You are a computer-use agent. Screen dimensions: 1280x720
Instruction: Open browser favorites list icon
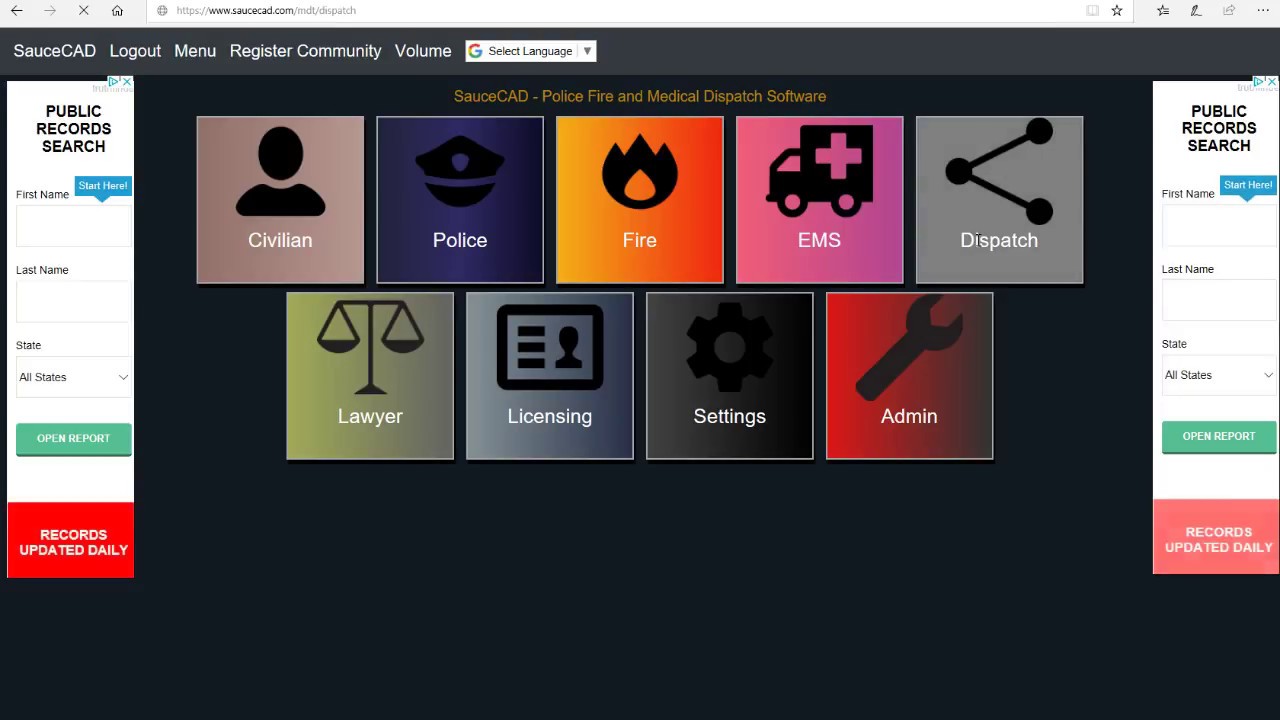coord(1163,10)
